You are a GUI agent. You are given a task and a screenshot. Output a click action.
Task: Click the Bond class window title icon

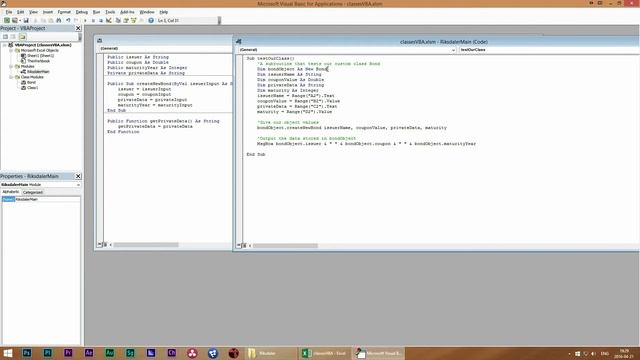pyautogui.click(x=100, y=40)
